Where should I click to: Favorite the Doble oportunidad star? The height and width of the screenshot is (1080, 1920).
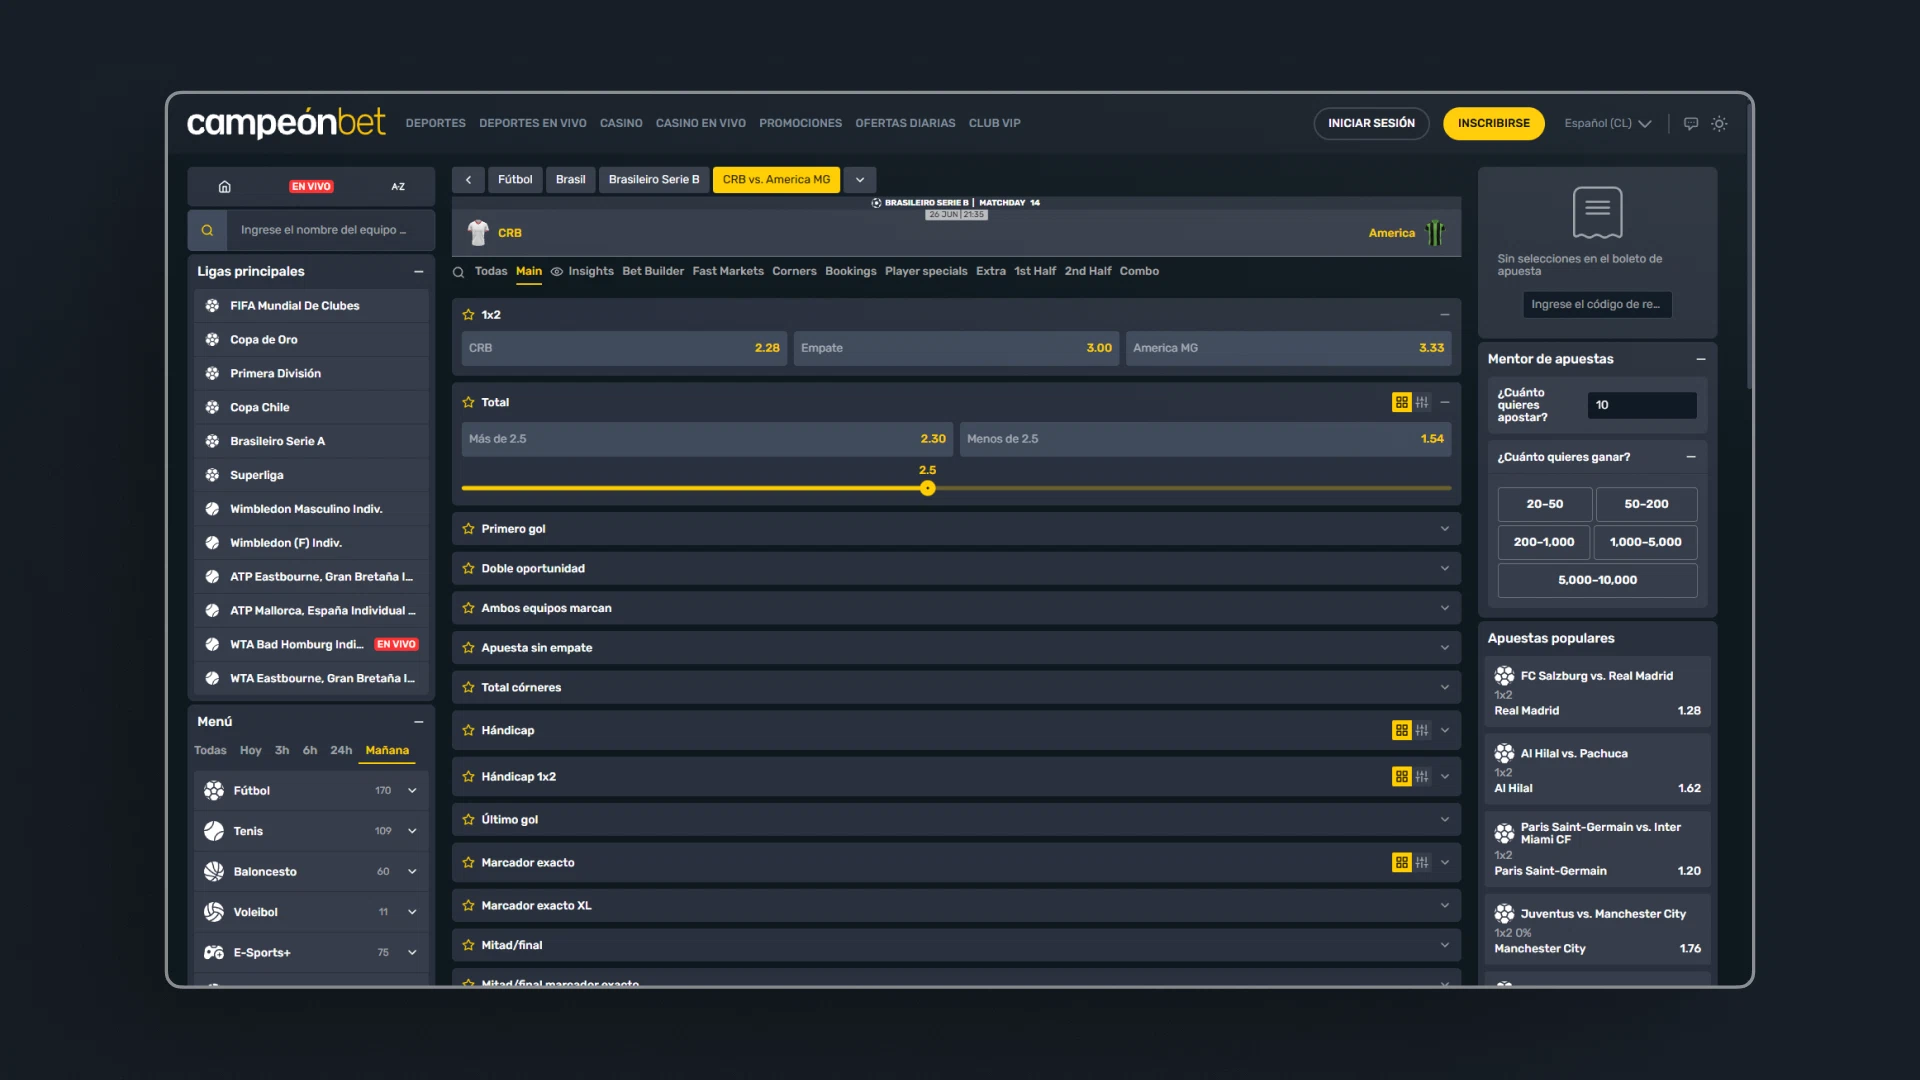pyautogui.click(x=468, y=569)
